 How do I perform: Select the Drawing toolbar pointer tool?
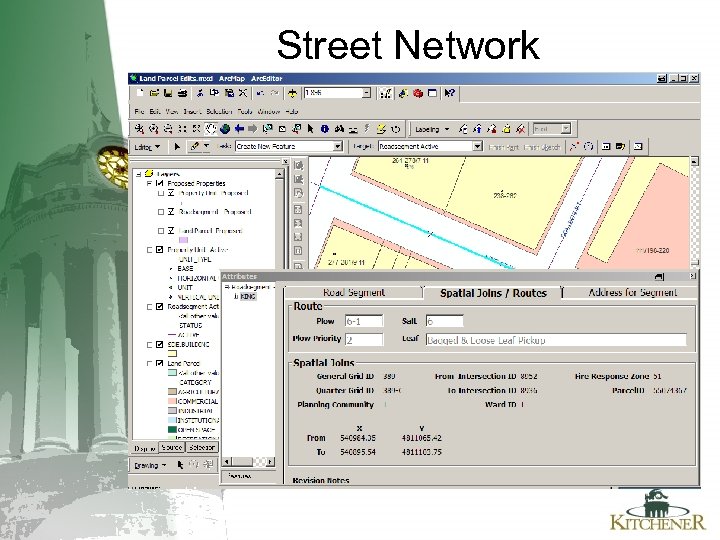(180, 465)
